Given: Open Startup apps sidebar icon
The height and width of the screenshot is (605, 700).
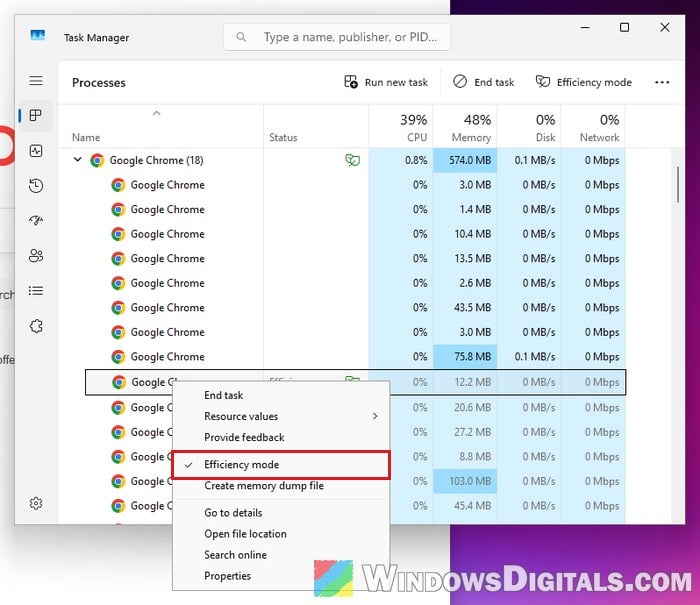Looking at the screenshot, I should 36,221.
